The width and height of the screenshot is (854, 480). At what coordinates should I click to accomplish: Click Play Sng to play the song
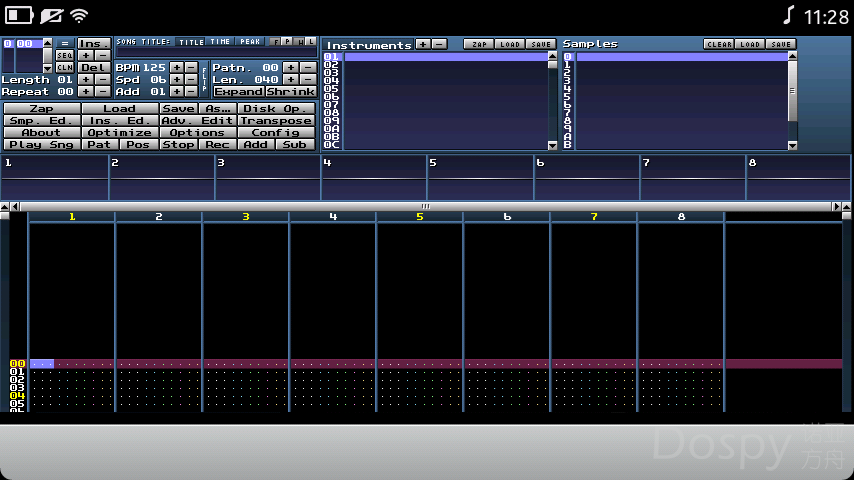pyautogui.click(x=41, y=144)
